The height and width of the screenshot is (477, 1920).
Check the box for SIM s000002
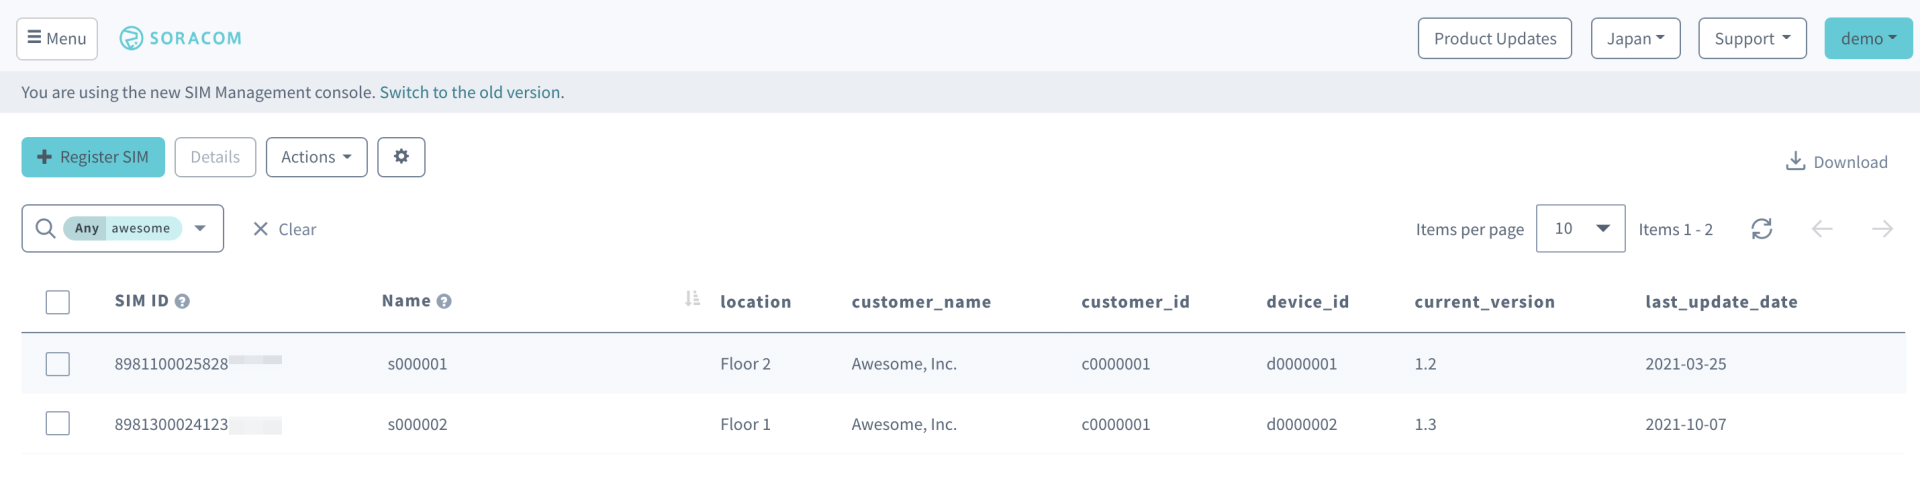click(x=58, y=424)
